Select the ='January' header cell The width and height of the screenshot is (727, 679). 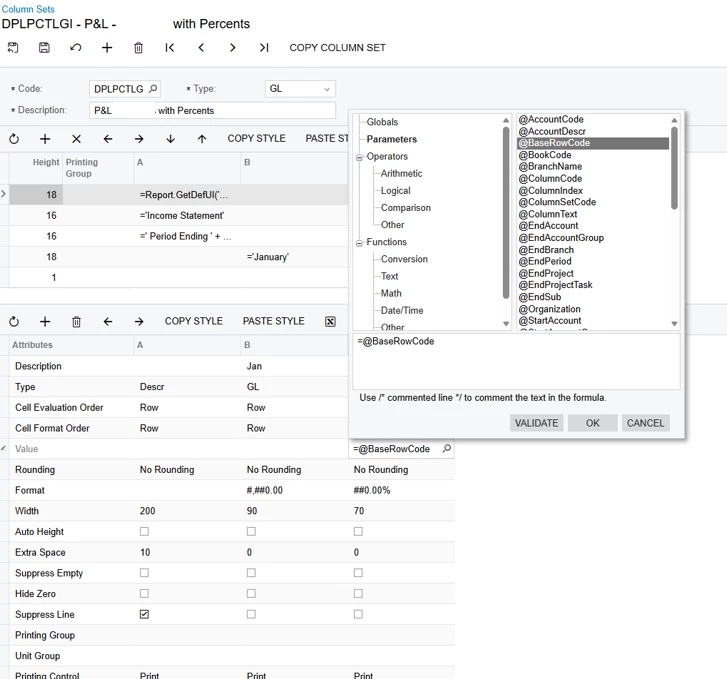click(294, 257)
